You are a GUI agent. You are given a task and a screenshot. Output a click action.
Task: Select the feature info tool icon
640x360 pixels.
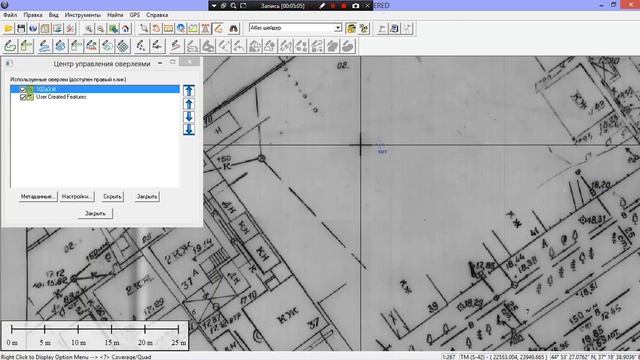(180, 28)
